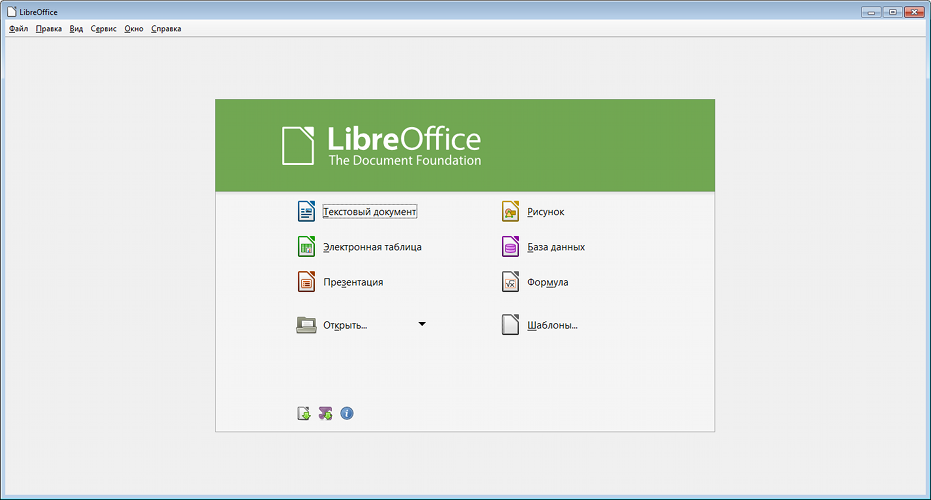This screenshot has width=931, height=500.
Task: Click the Шаблоны... button
Action: [539, 325]
